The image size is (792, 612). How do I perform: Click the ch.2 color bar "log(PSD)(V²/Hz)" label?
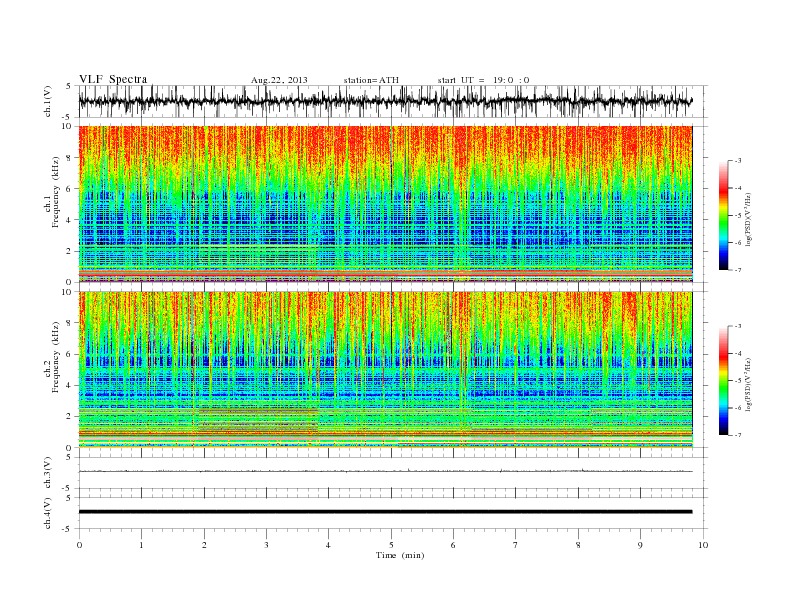click(748, 384)
